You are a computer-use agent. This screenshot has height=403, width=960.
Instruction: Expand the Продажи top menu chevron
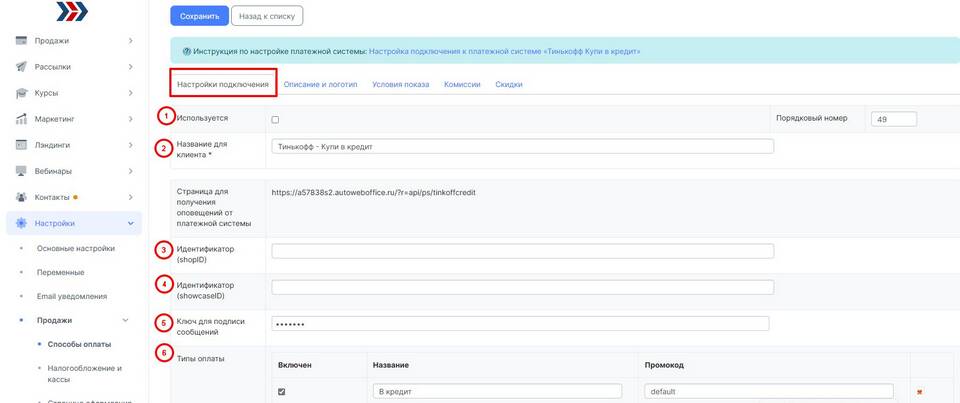tap(130, 40)
